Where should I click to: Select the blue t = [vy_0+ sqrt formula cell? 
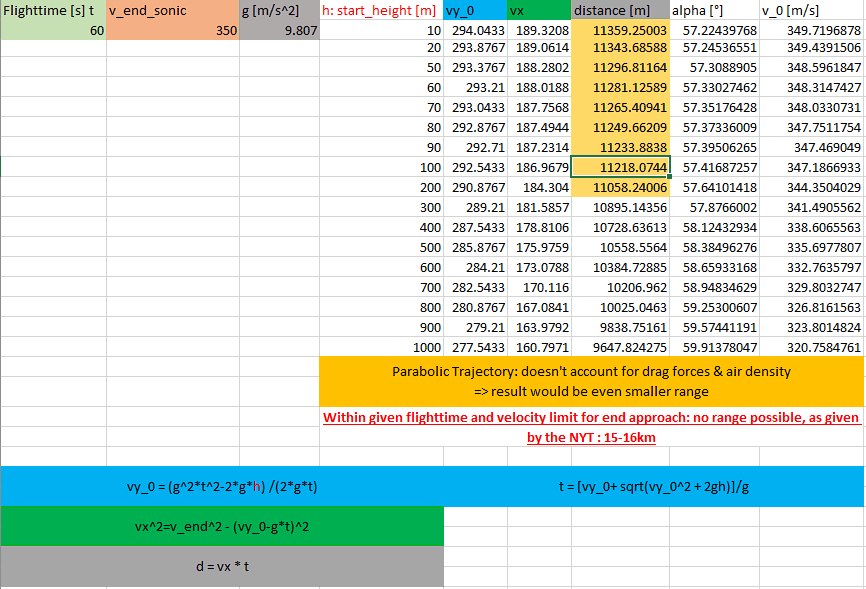(654, 487)
